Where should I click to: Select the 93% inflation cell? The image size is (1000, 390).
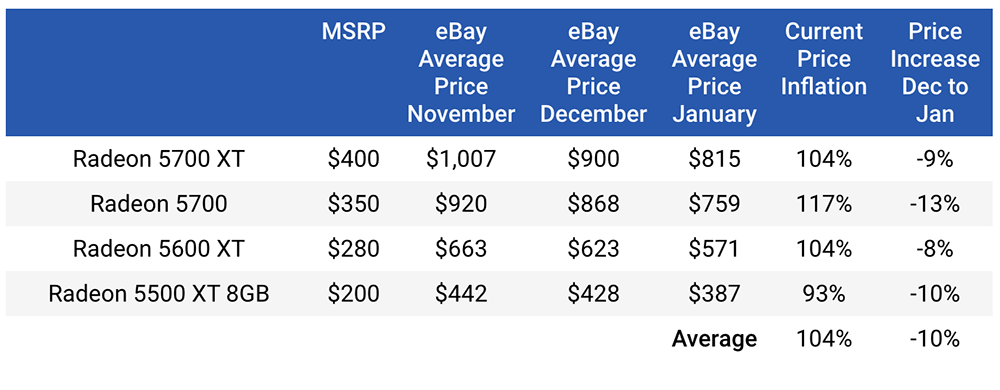(x=823, y=294)
